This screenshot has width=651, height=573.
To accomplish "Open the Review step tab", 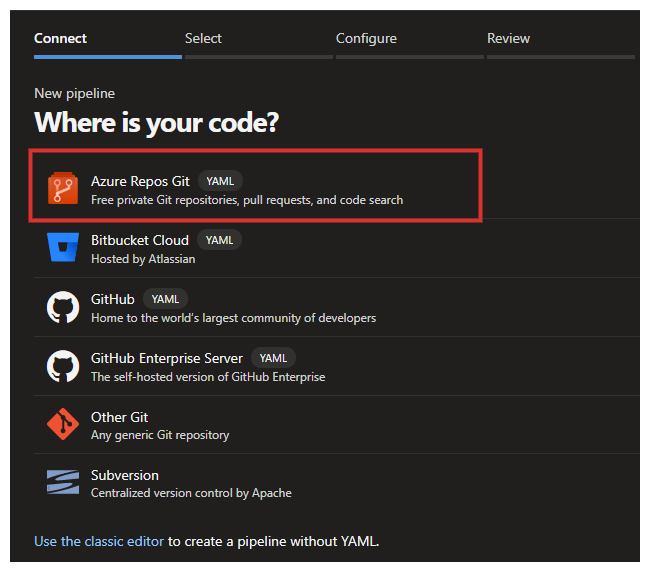I will (560, 43).
